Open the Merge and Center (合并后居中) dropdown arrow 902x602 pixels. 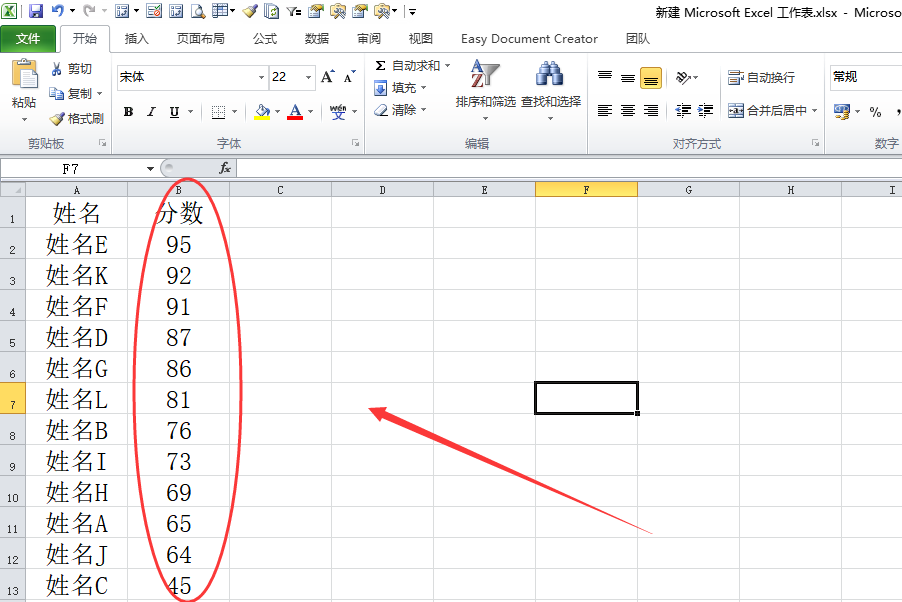[815, 111]
